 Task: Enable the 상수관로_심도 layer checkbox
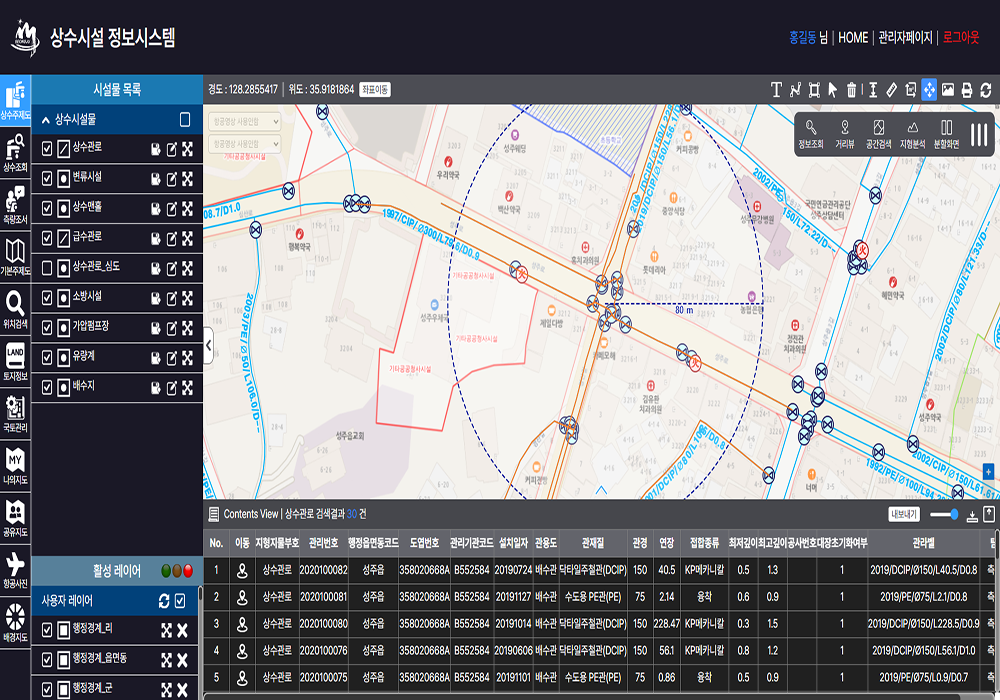(x=47, y=268)
